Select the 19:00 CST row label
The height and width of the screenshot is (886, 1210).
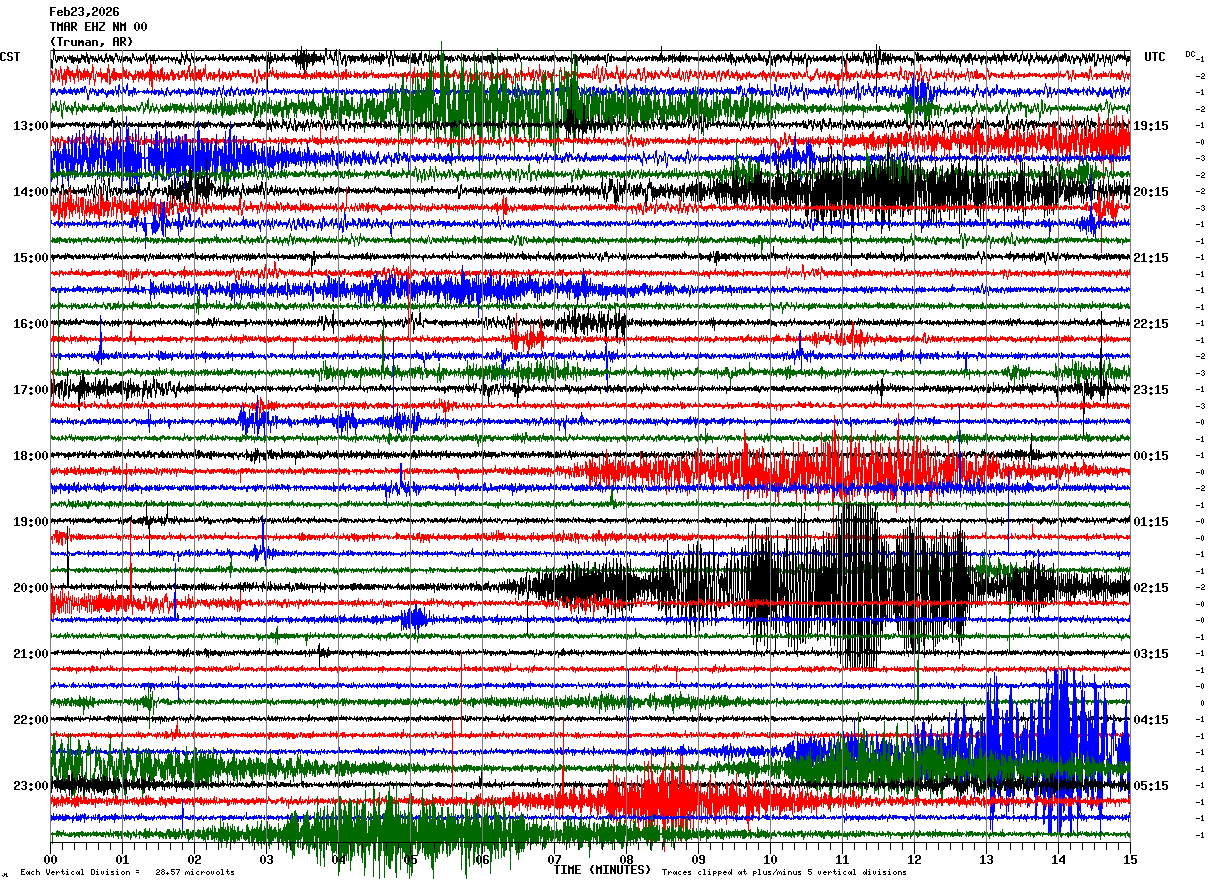coord(31,522)
